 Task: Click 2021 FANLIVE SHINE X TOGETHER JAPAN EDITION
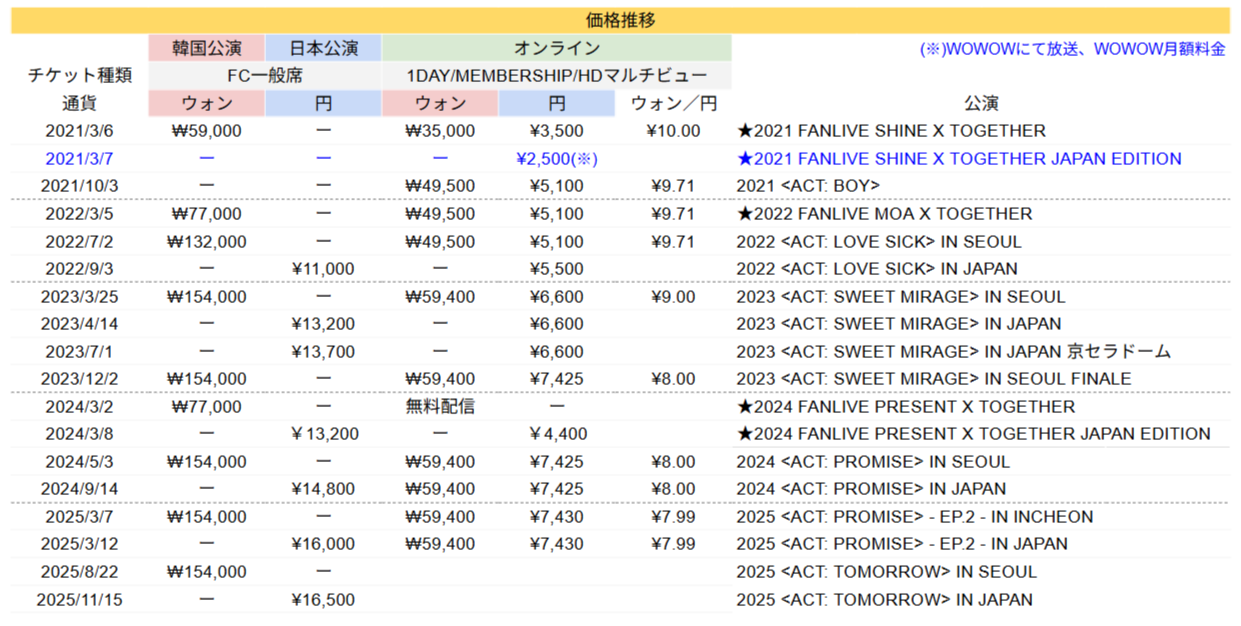[959, 158]
